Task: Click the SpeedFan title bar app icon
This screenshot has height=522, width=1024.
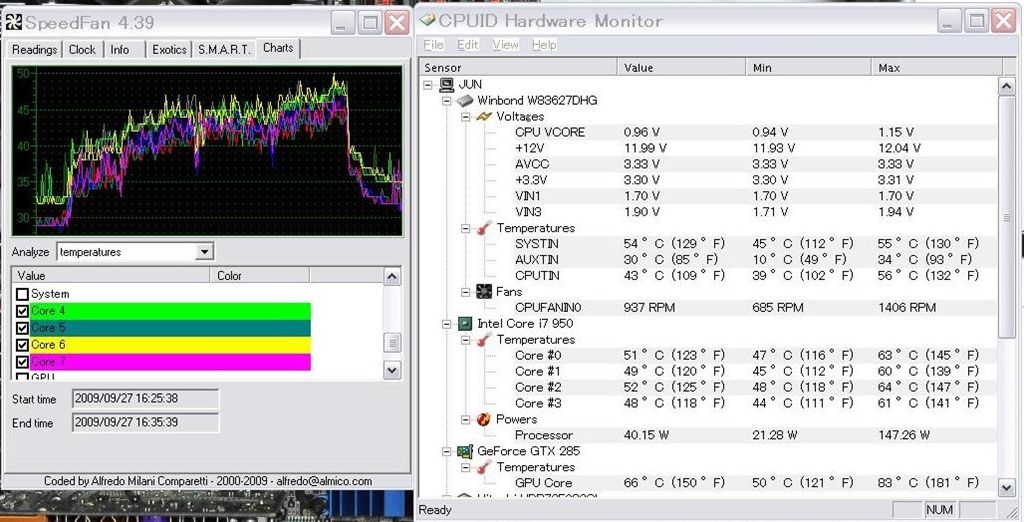Action: coord(13,21)
